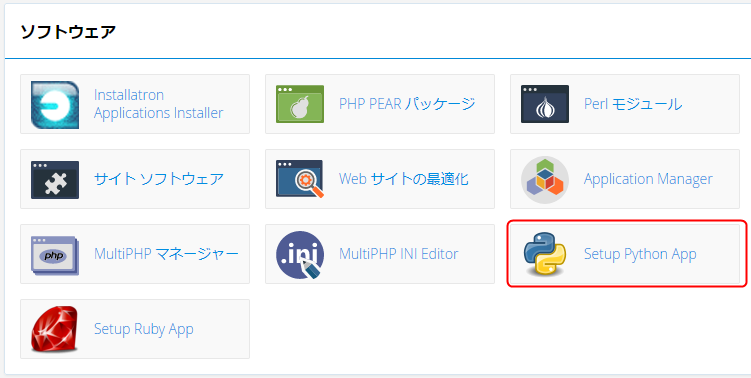Collapse the ソフトウェア section header

68,32
